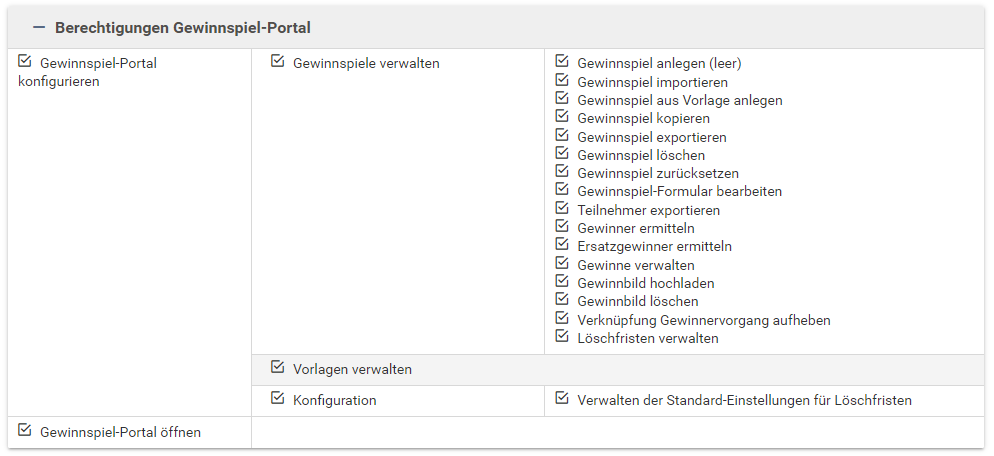994x456 pixels.
Task: Toggle Verknüpfung Gewinnervorgang aufheben checkbox
Action: click(562, 319)
